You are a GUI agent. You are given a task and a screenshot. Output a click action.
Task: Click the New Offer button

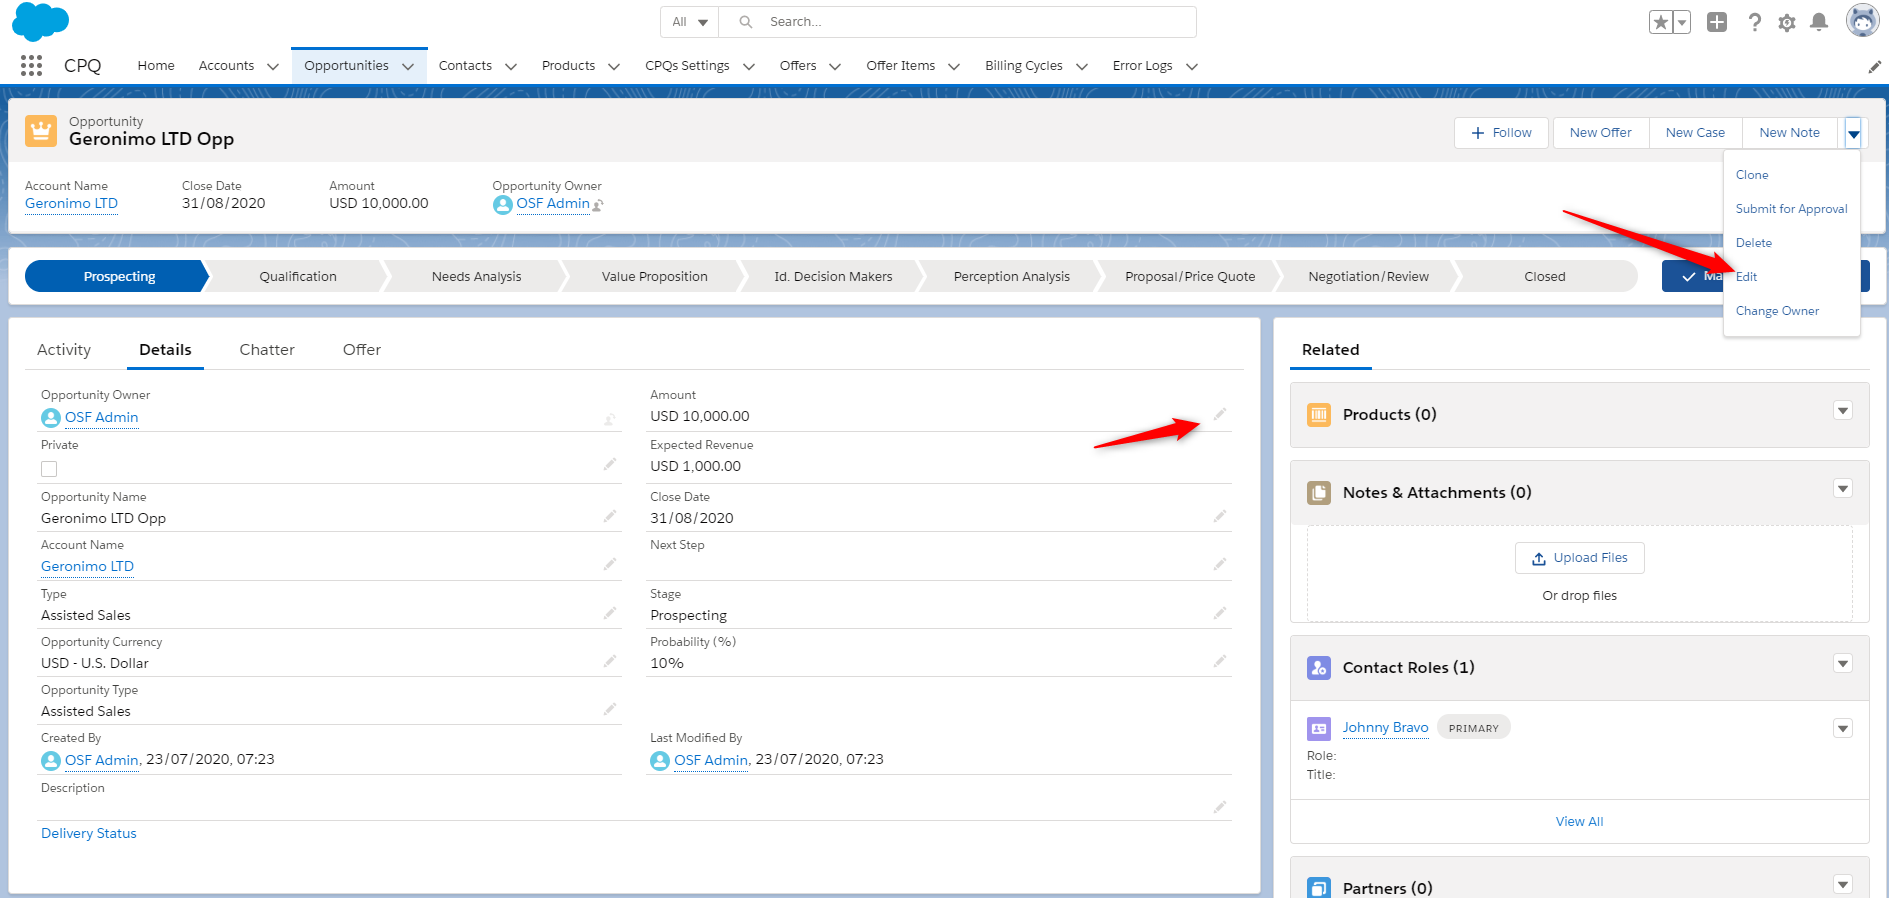click(x=1600, y=133)
